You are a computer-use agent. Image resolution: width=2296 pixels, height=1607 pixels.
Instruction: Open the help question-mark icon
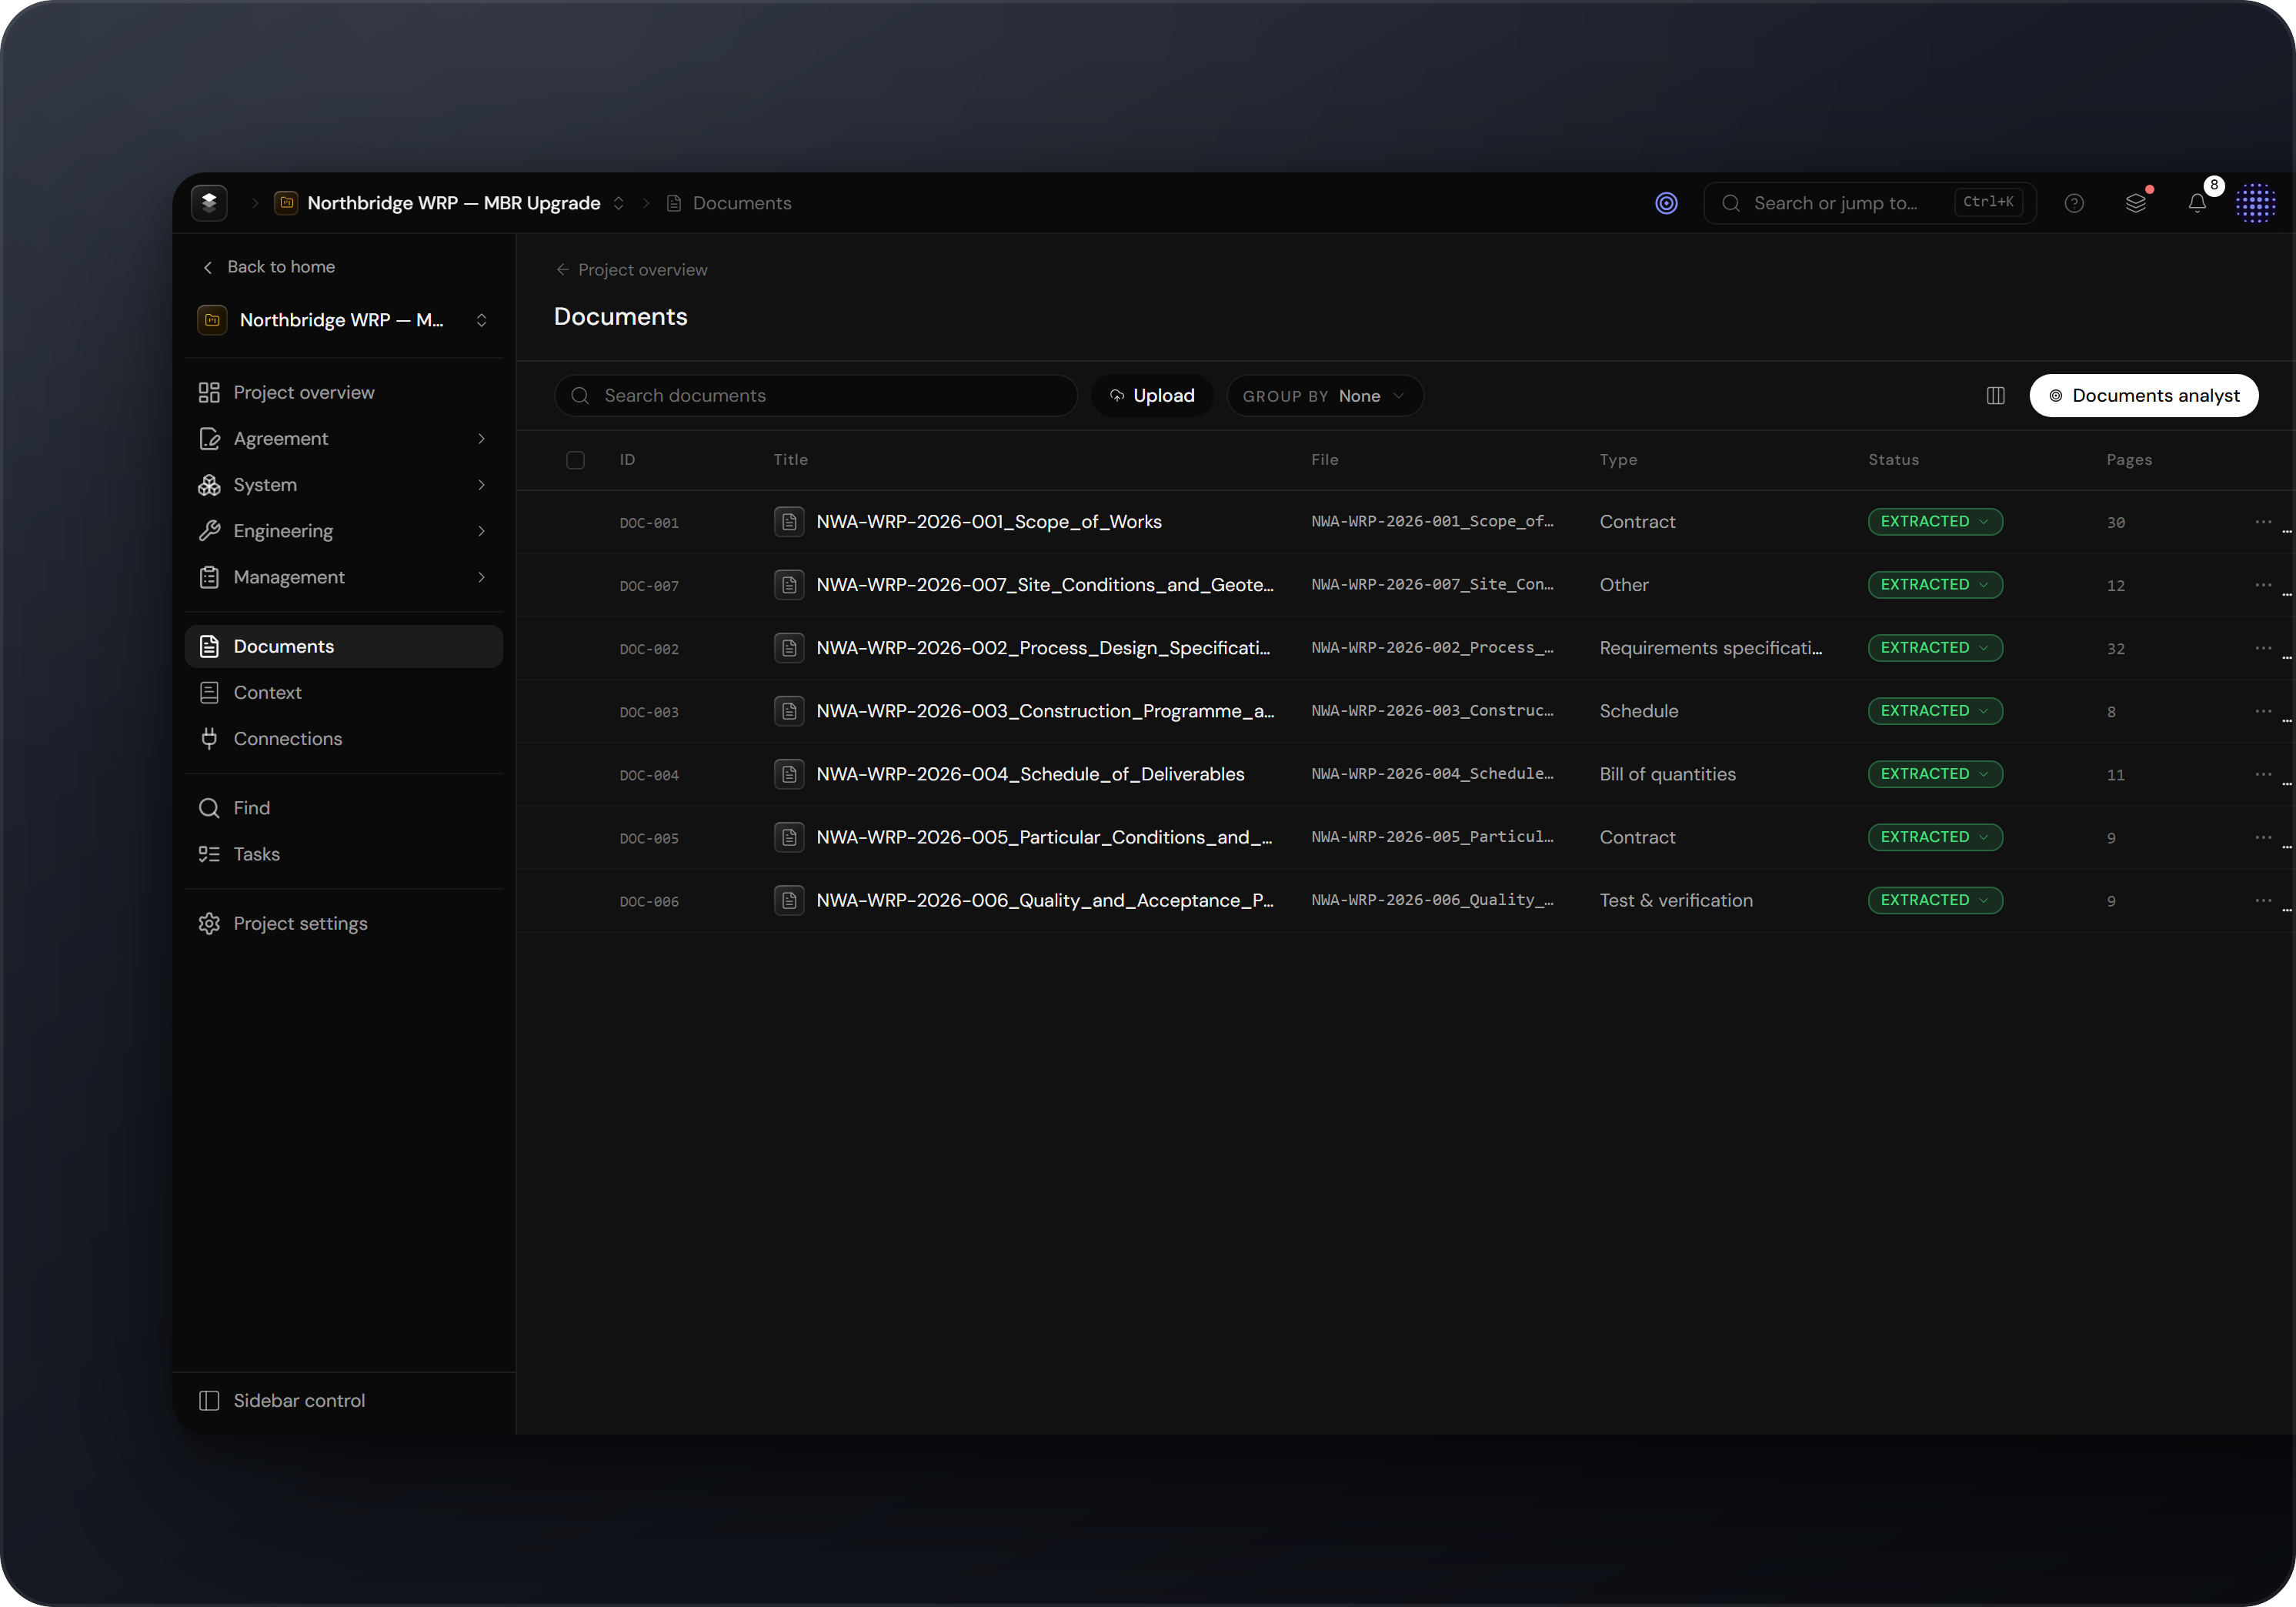pyautogui.click(x=2074, y=203)
